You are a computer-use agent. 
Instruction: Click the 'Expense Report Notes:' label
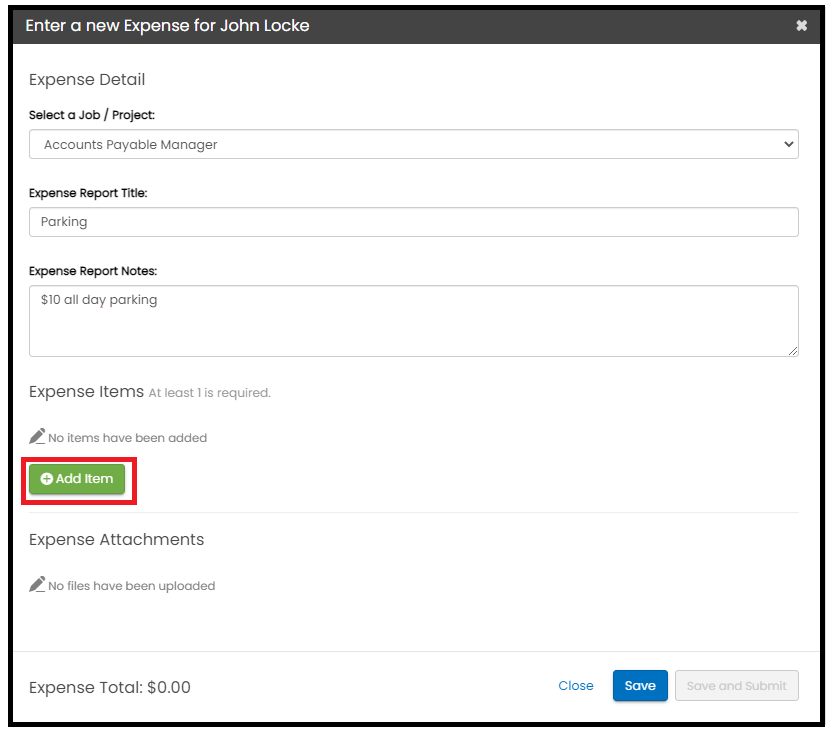pyautogui.click(x=93, y=271)
